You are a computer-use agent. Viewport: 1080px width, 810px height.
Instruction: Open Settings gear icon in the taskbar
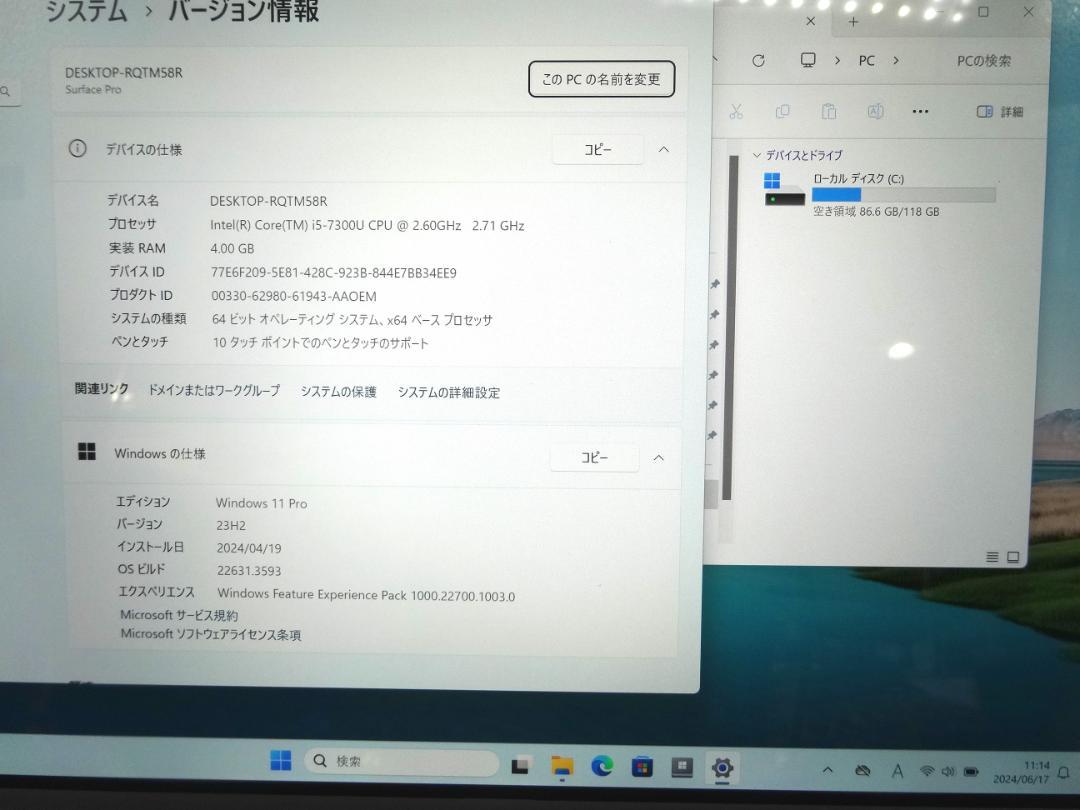coord(722,767)
